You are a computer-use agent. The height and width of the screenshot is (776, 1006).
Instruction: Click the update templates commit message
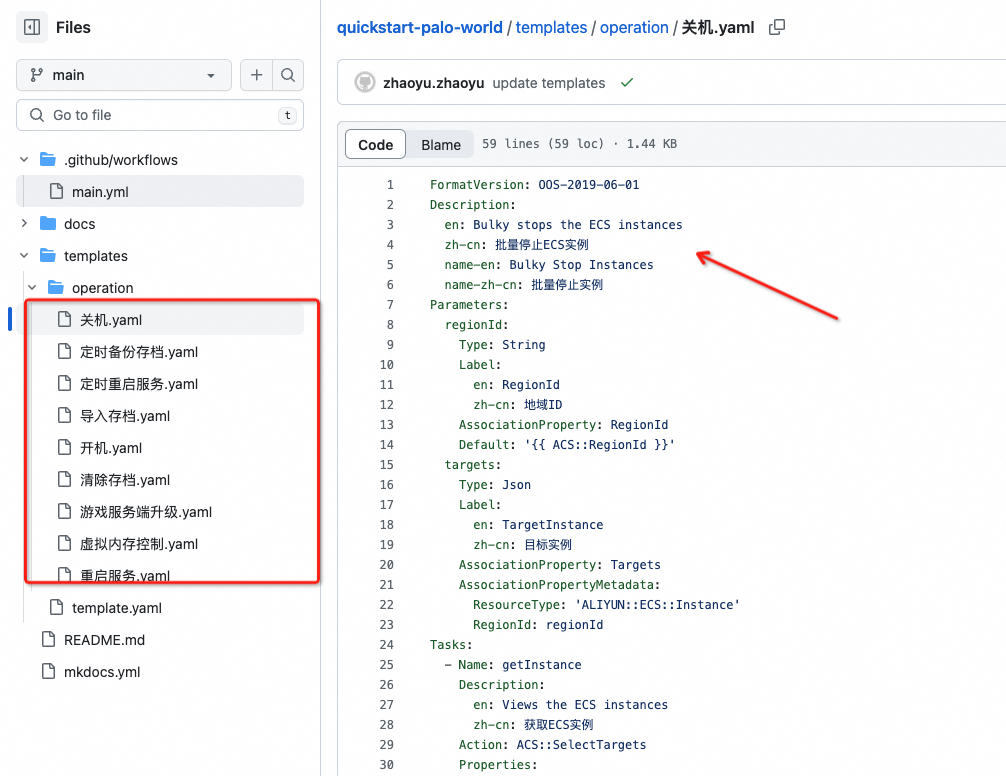click(548, 83)
